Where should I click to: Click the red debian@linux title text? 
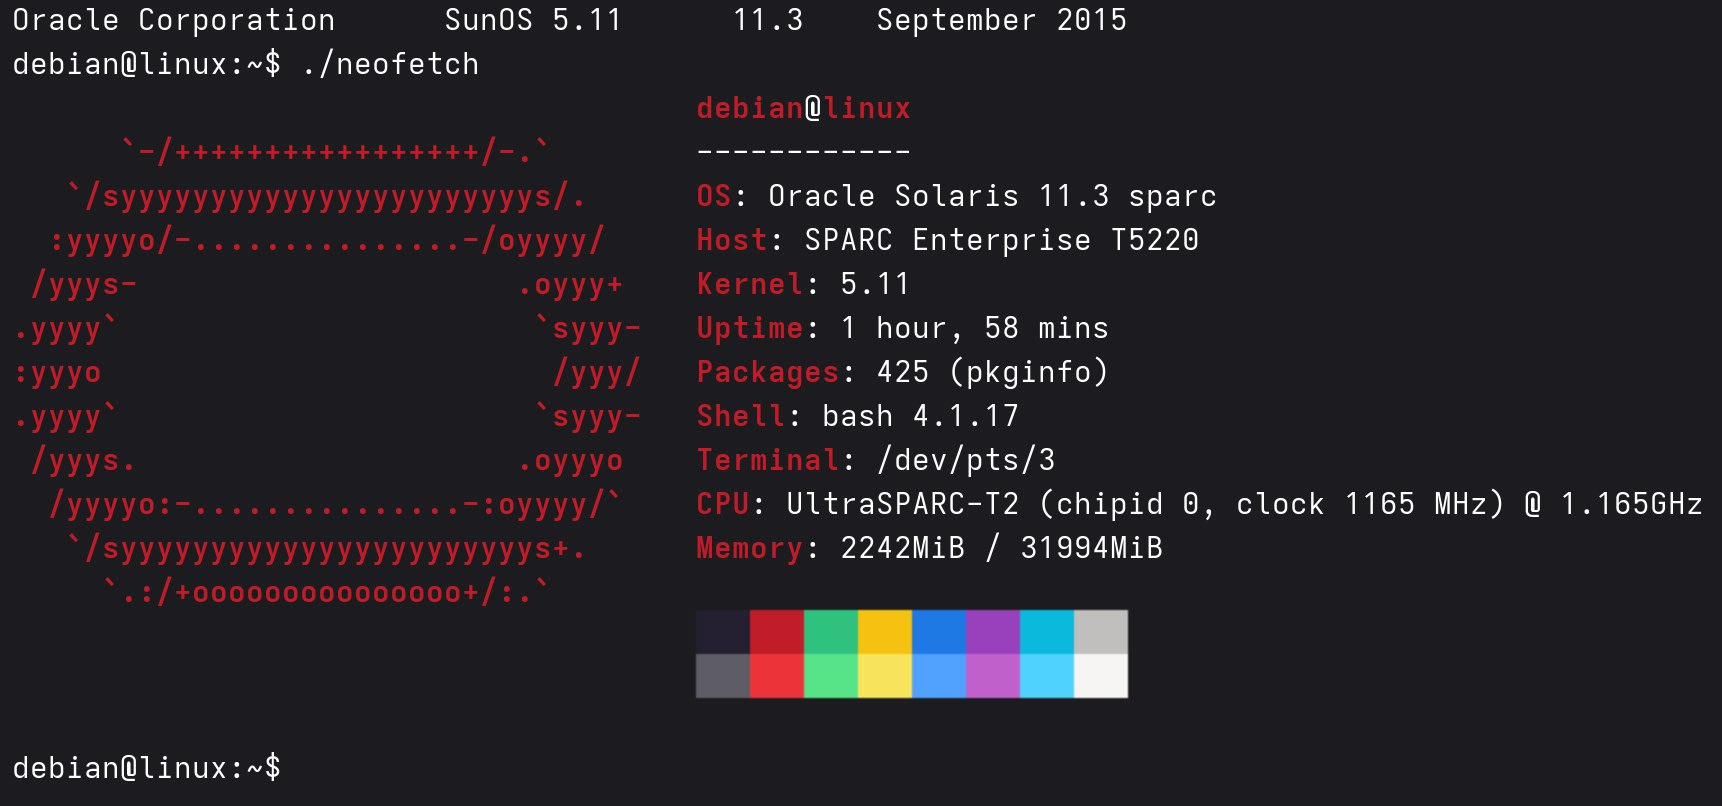804,108
